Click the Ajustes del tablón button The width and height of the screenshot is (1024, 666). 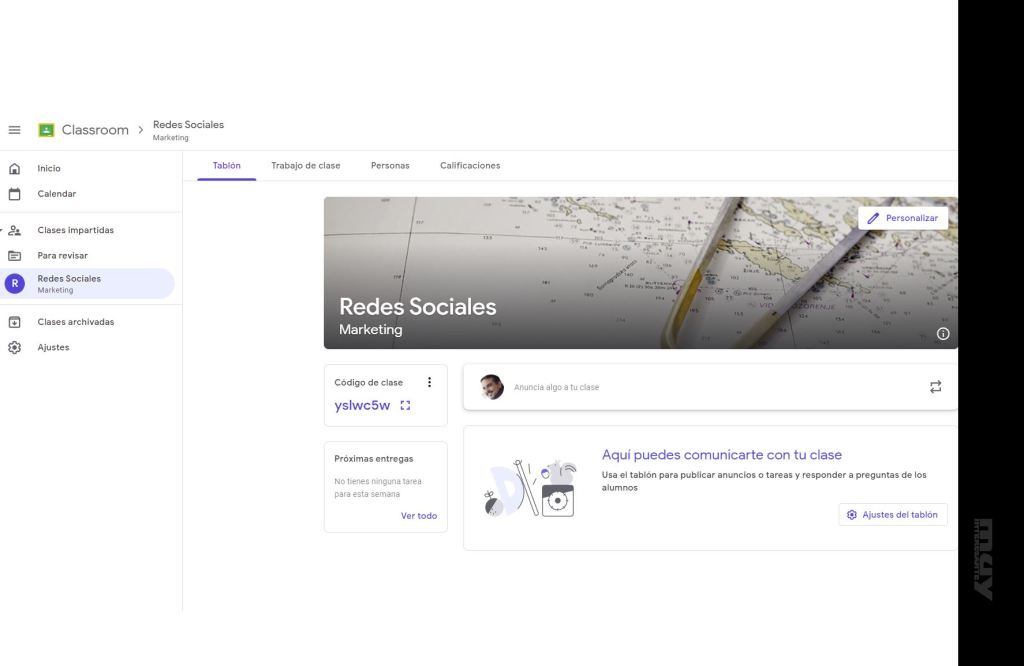[x=892, y=515]
